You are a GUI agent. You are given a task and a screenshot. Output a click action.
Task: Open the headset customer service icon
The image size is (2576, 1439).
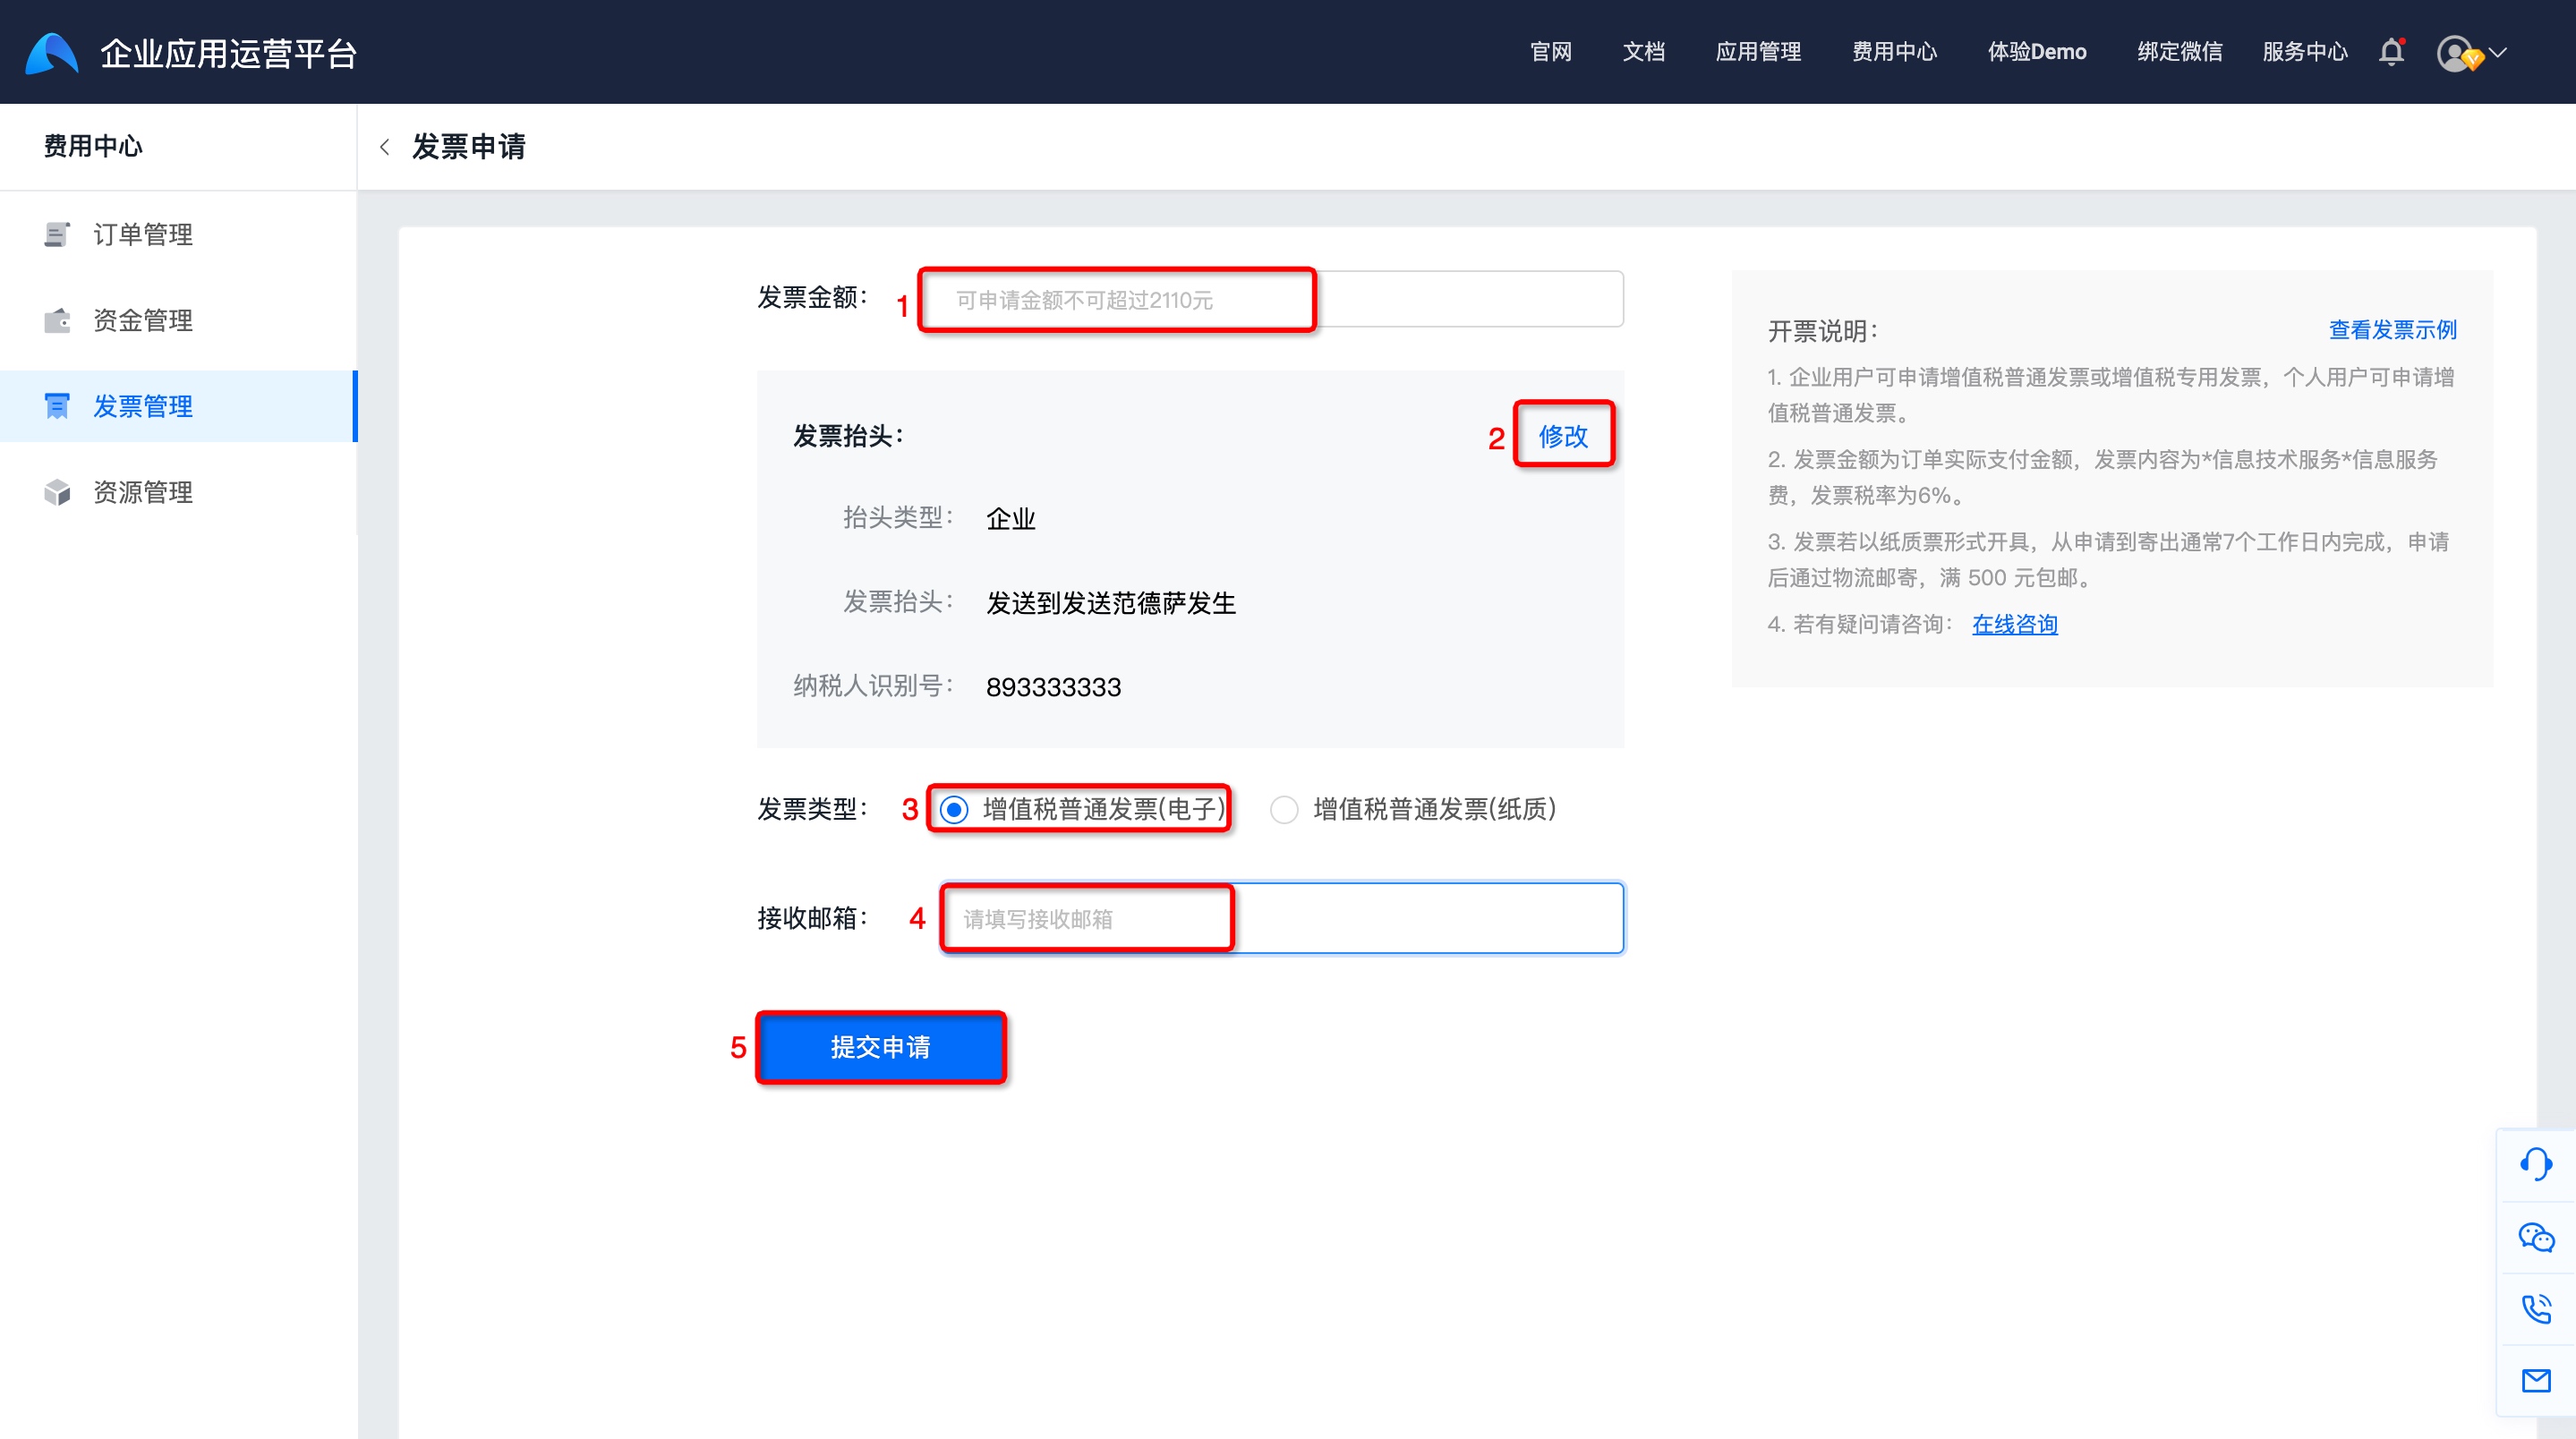(x=2536, y=1165)
